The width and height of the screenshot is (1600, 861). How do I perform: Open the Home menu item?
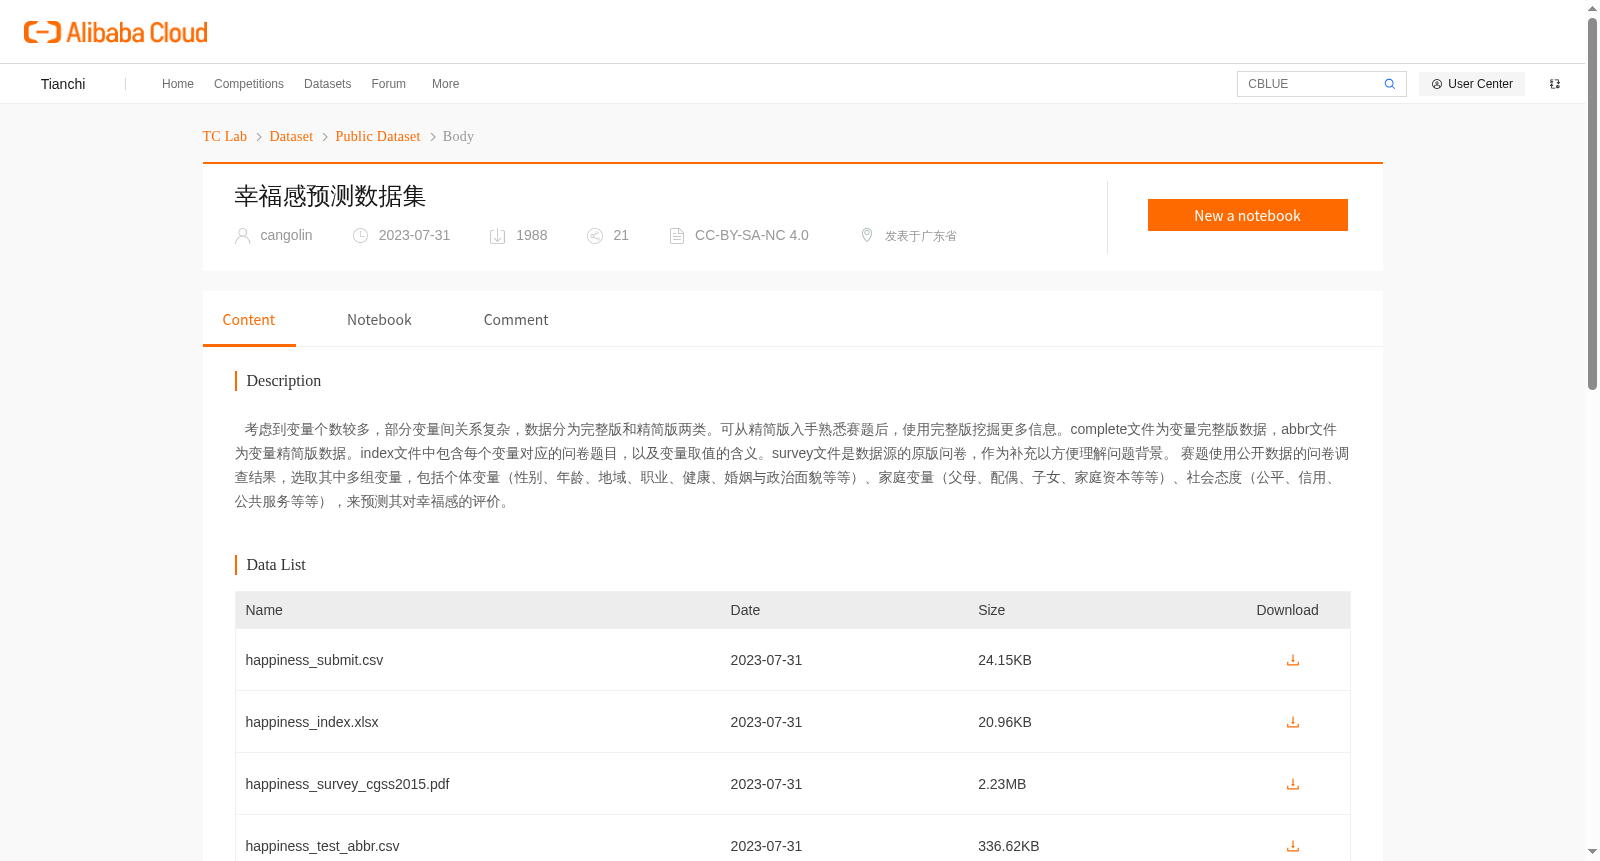point(178,84)
